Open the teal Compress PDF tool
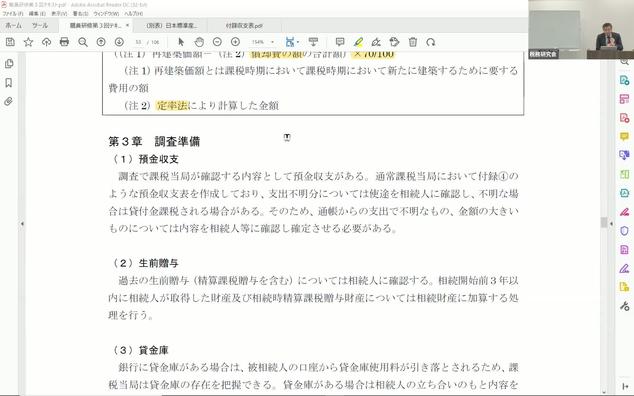Viewport: 634px width, 396px height. [624, 193]
